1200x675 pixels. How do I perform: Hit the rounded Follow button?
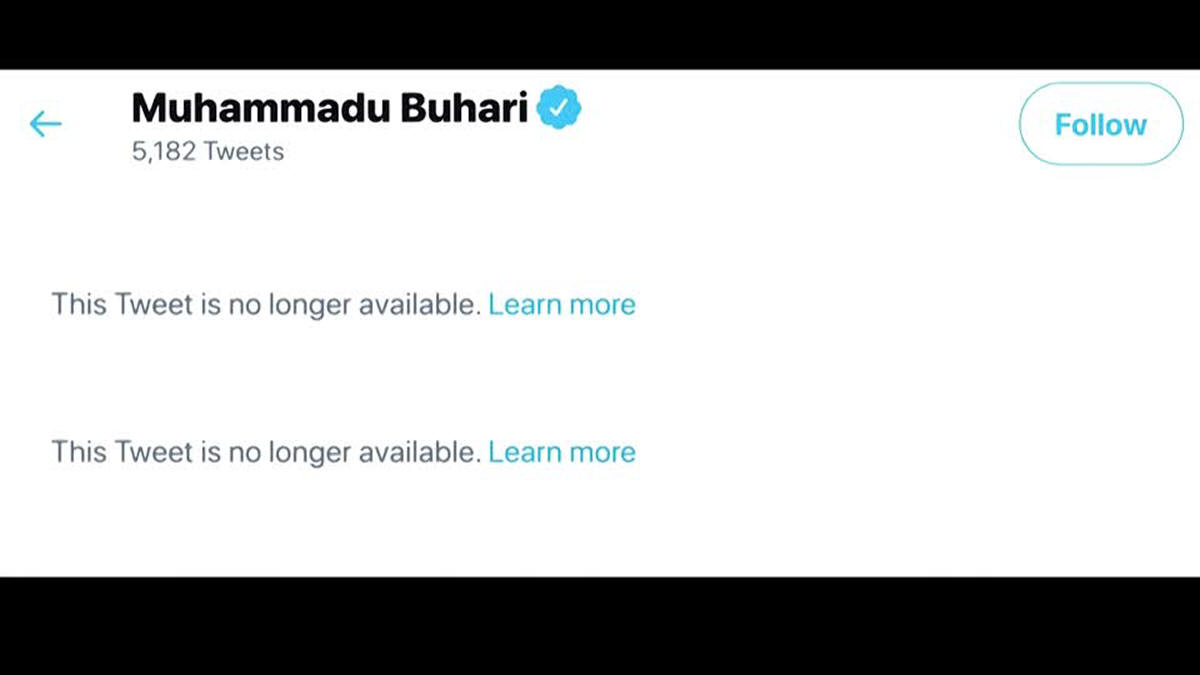pyautogui.click(x=1100, y=124)
